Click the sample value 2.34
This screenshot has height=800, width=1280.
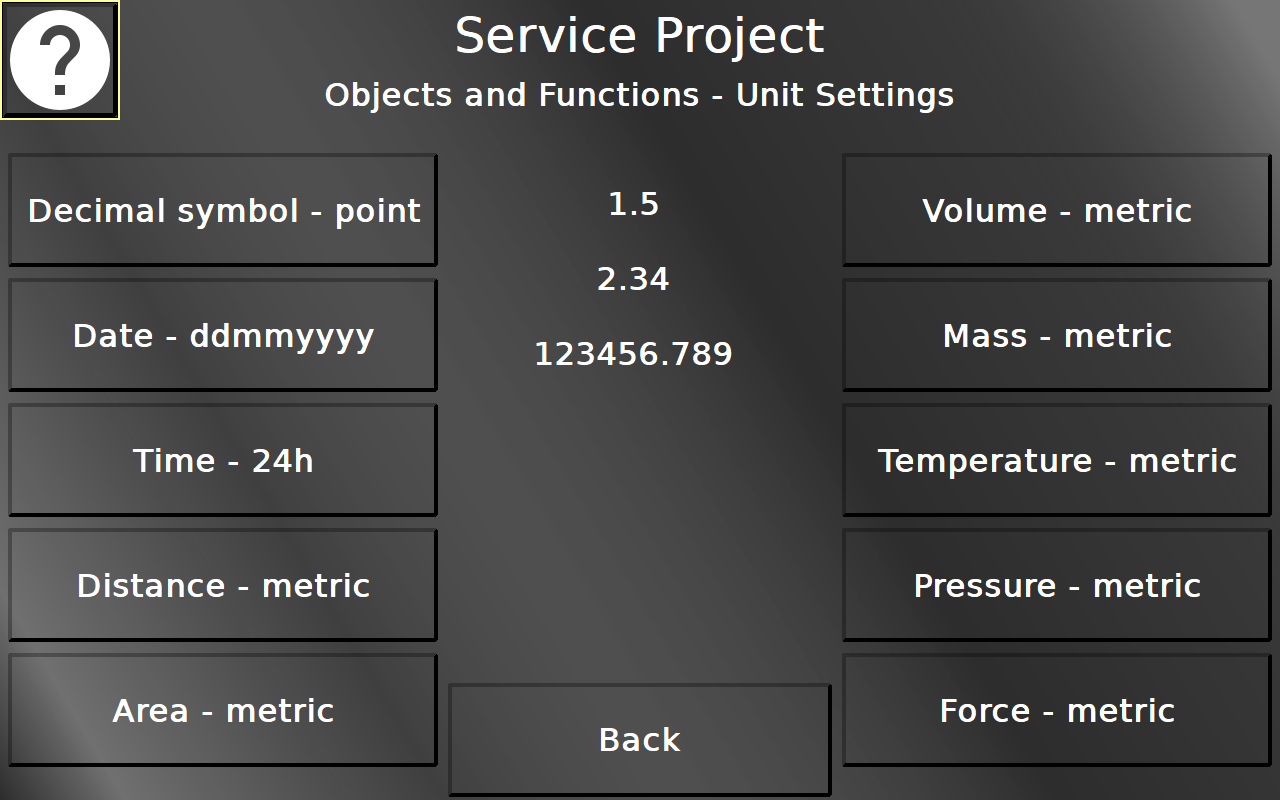pos(633,279)
